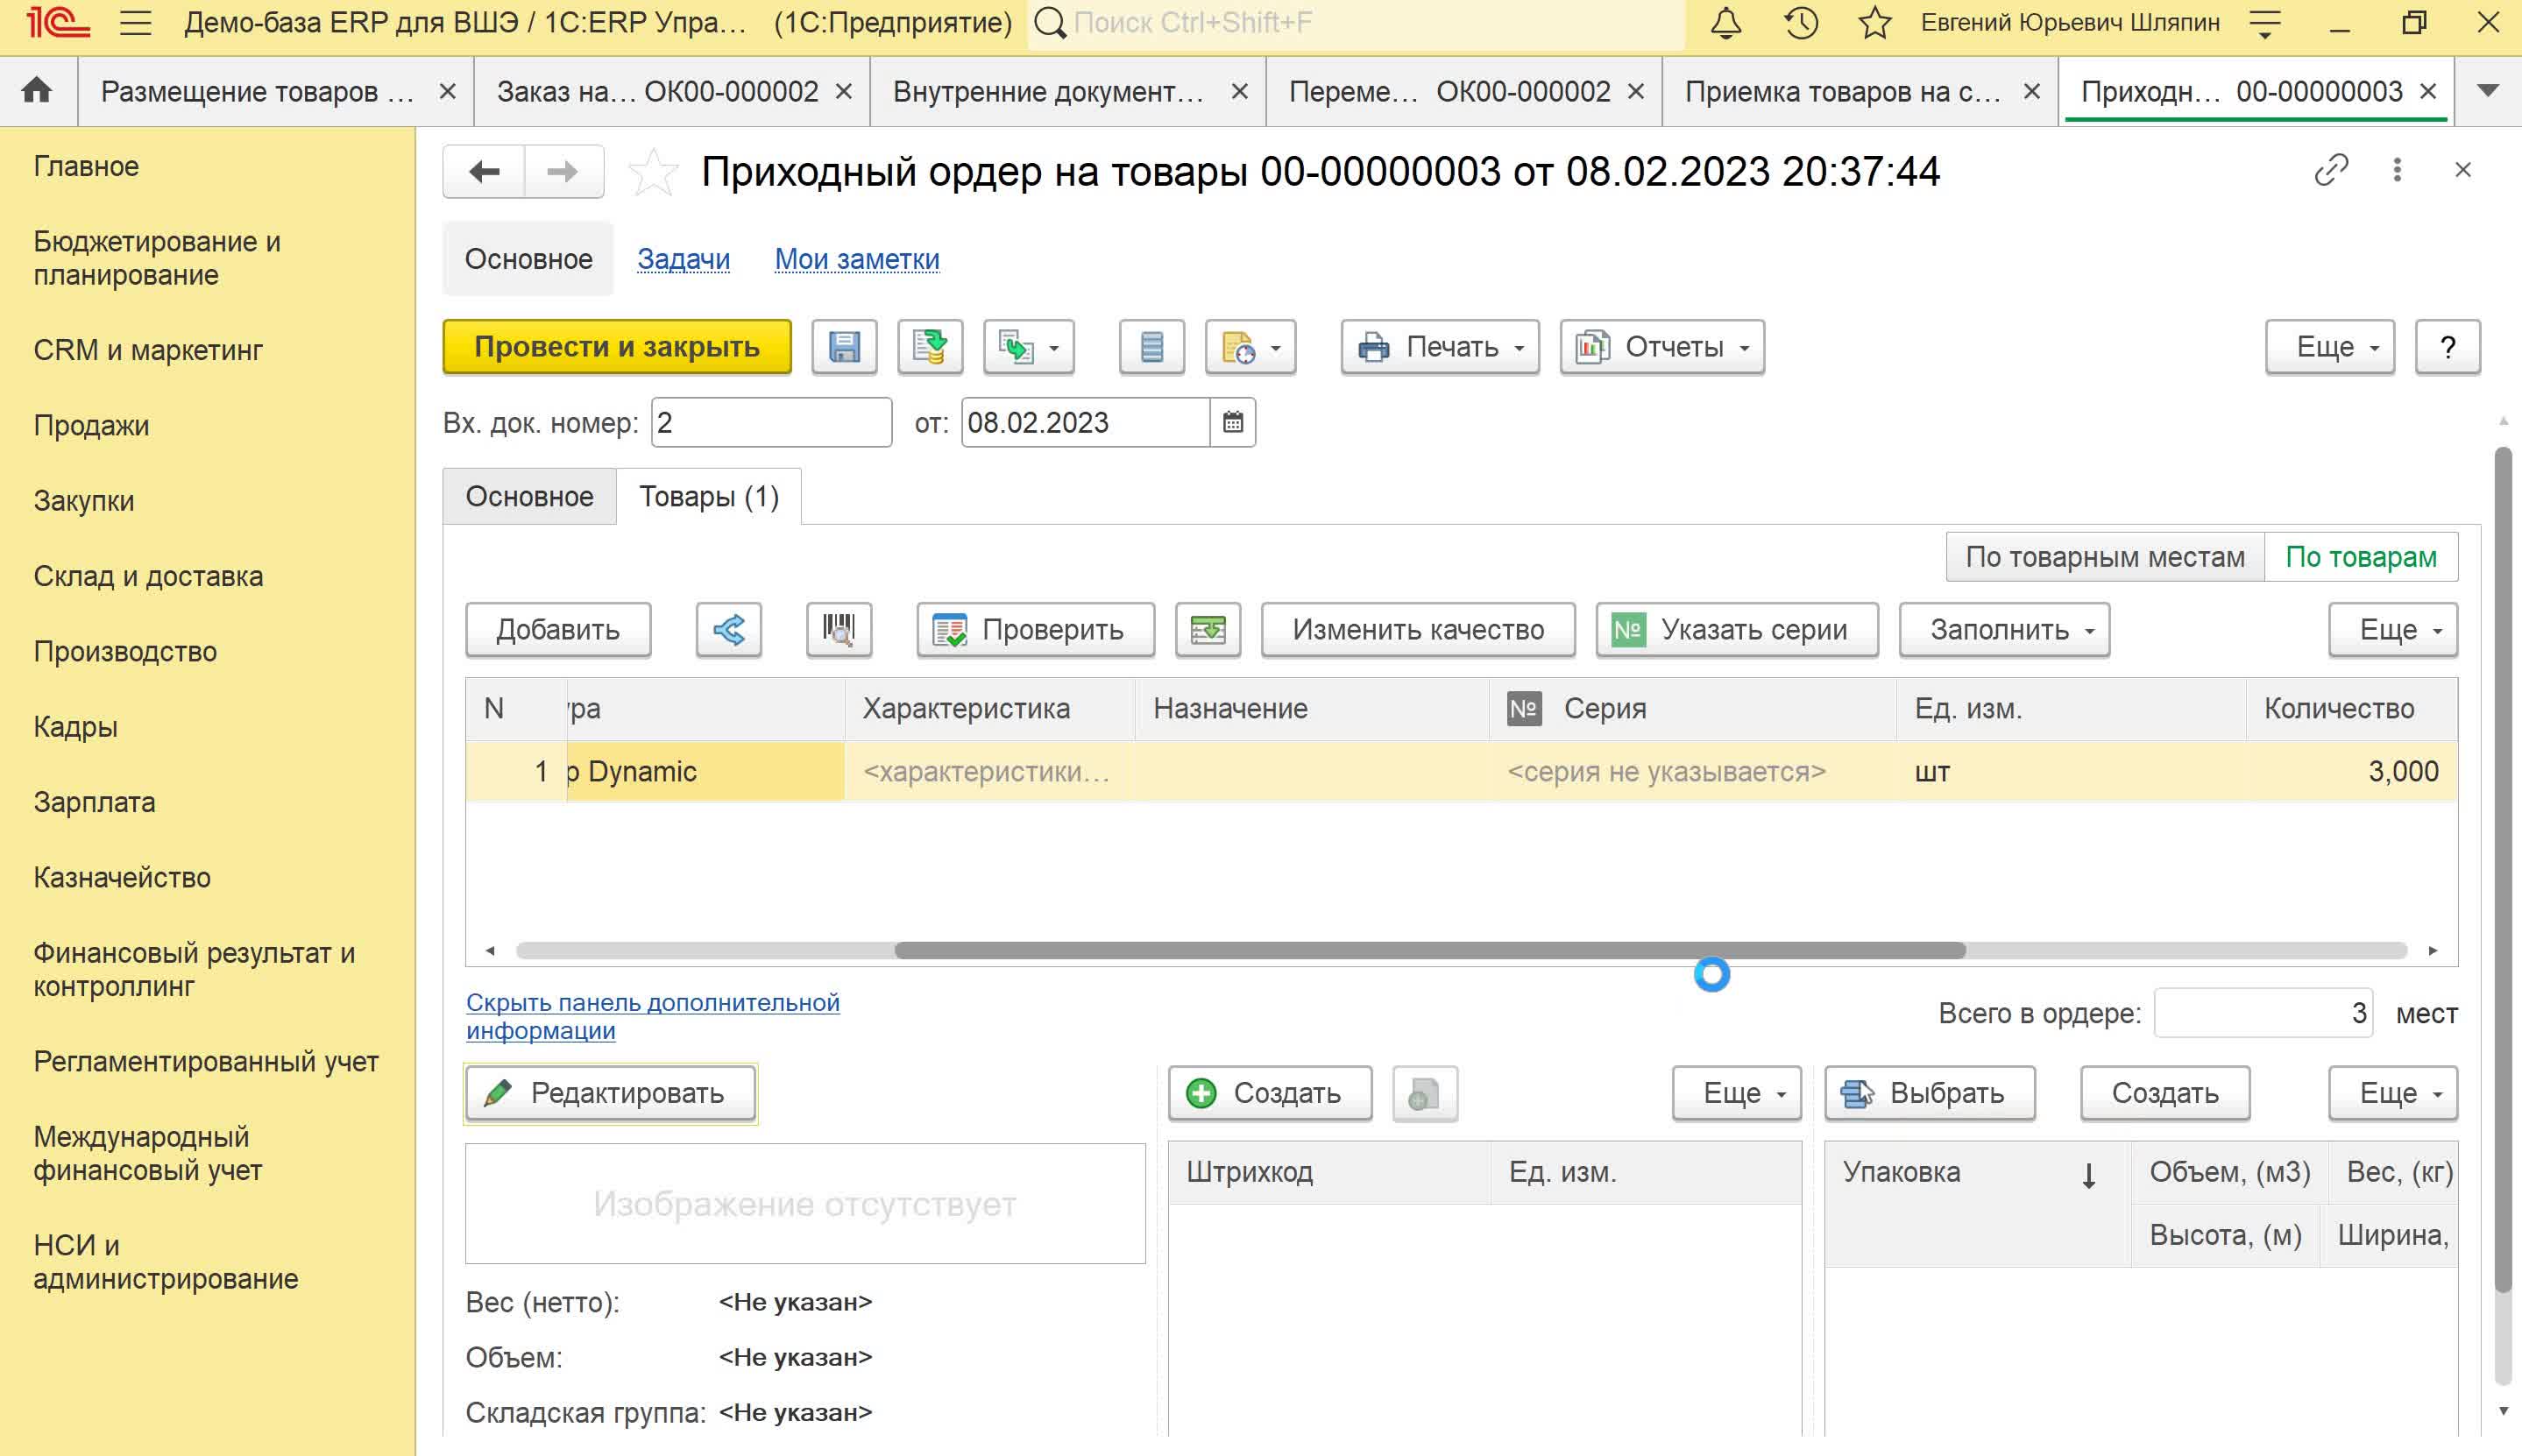The height and width of the screenshot is (1456, 2522).
Task: Click Скрыть панель дополнительной информации link
Action: (x=653, y=1017)
